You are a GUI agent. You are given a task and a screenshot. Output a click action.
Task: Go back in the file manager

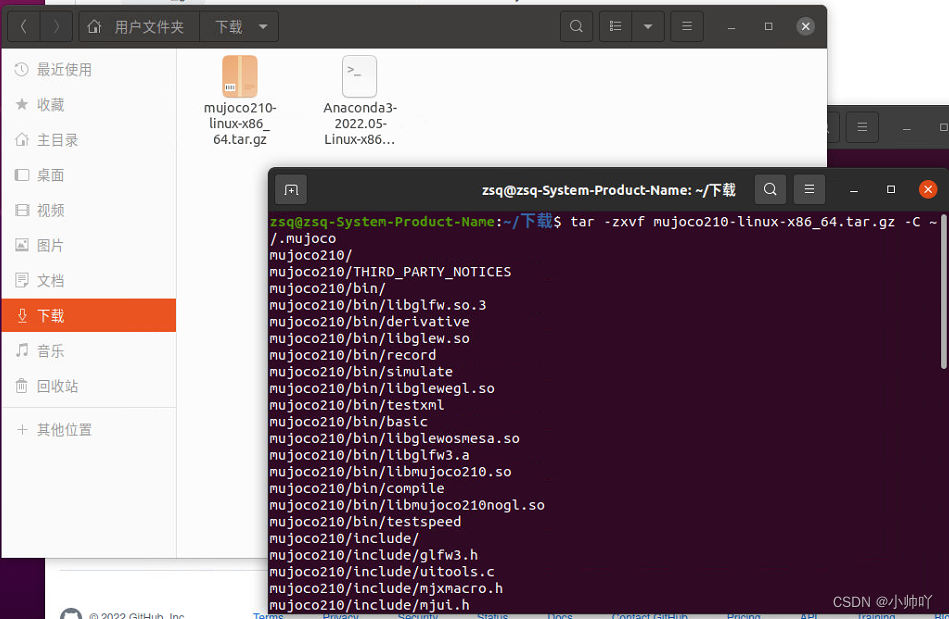tap(24, 27)
